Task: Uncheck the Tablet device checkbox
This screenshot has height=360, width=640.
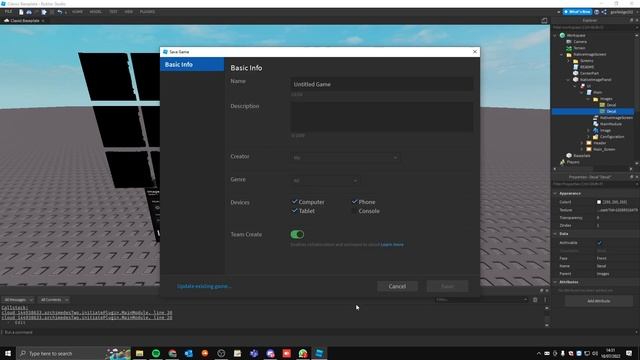Action: (x=294, y=211)
